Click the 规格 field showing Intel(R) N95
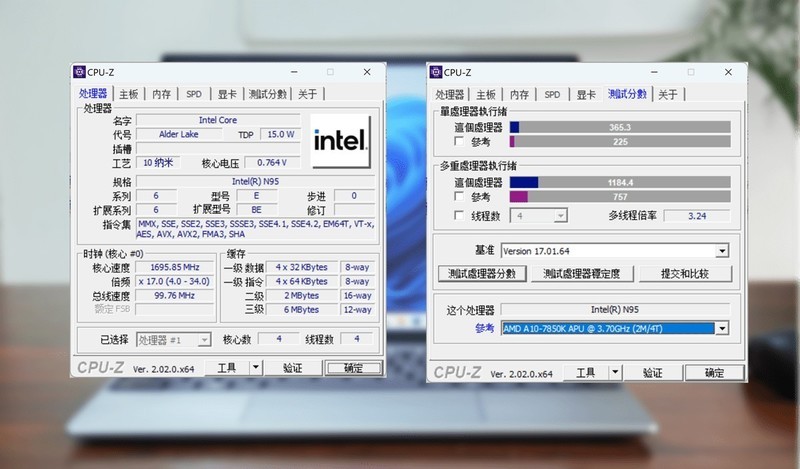Screen dimensions: 800x469 click(x=256, y=181)
